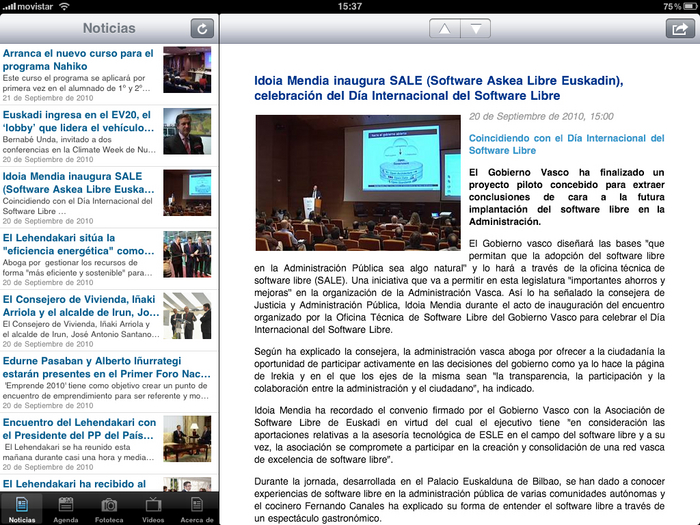Open the Agenda tab
The image size is (700, 525).
(x=66, y=509)
